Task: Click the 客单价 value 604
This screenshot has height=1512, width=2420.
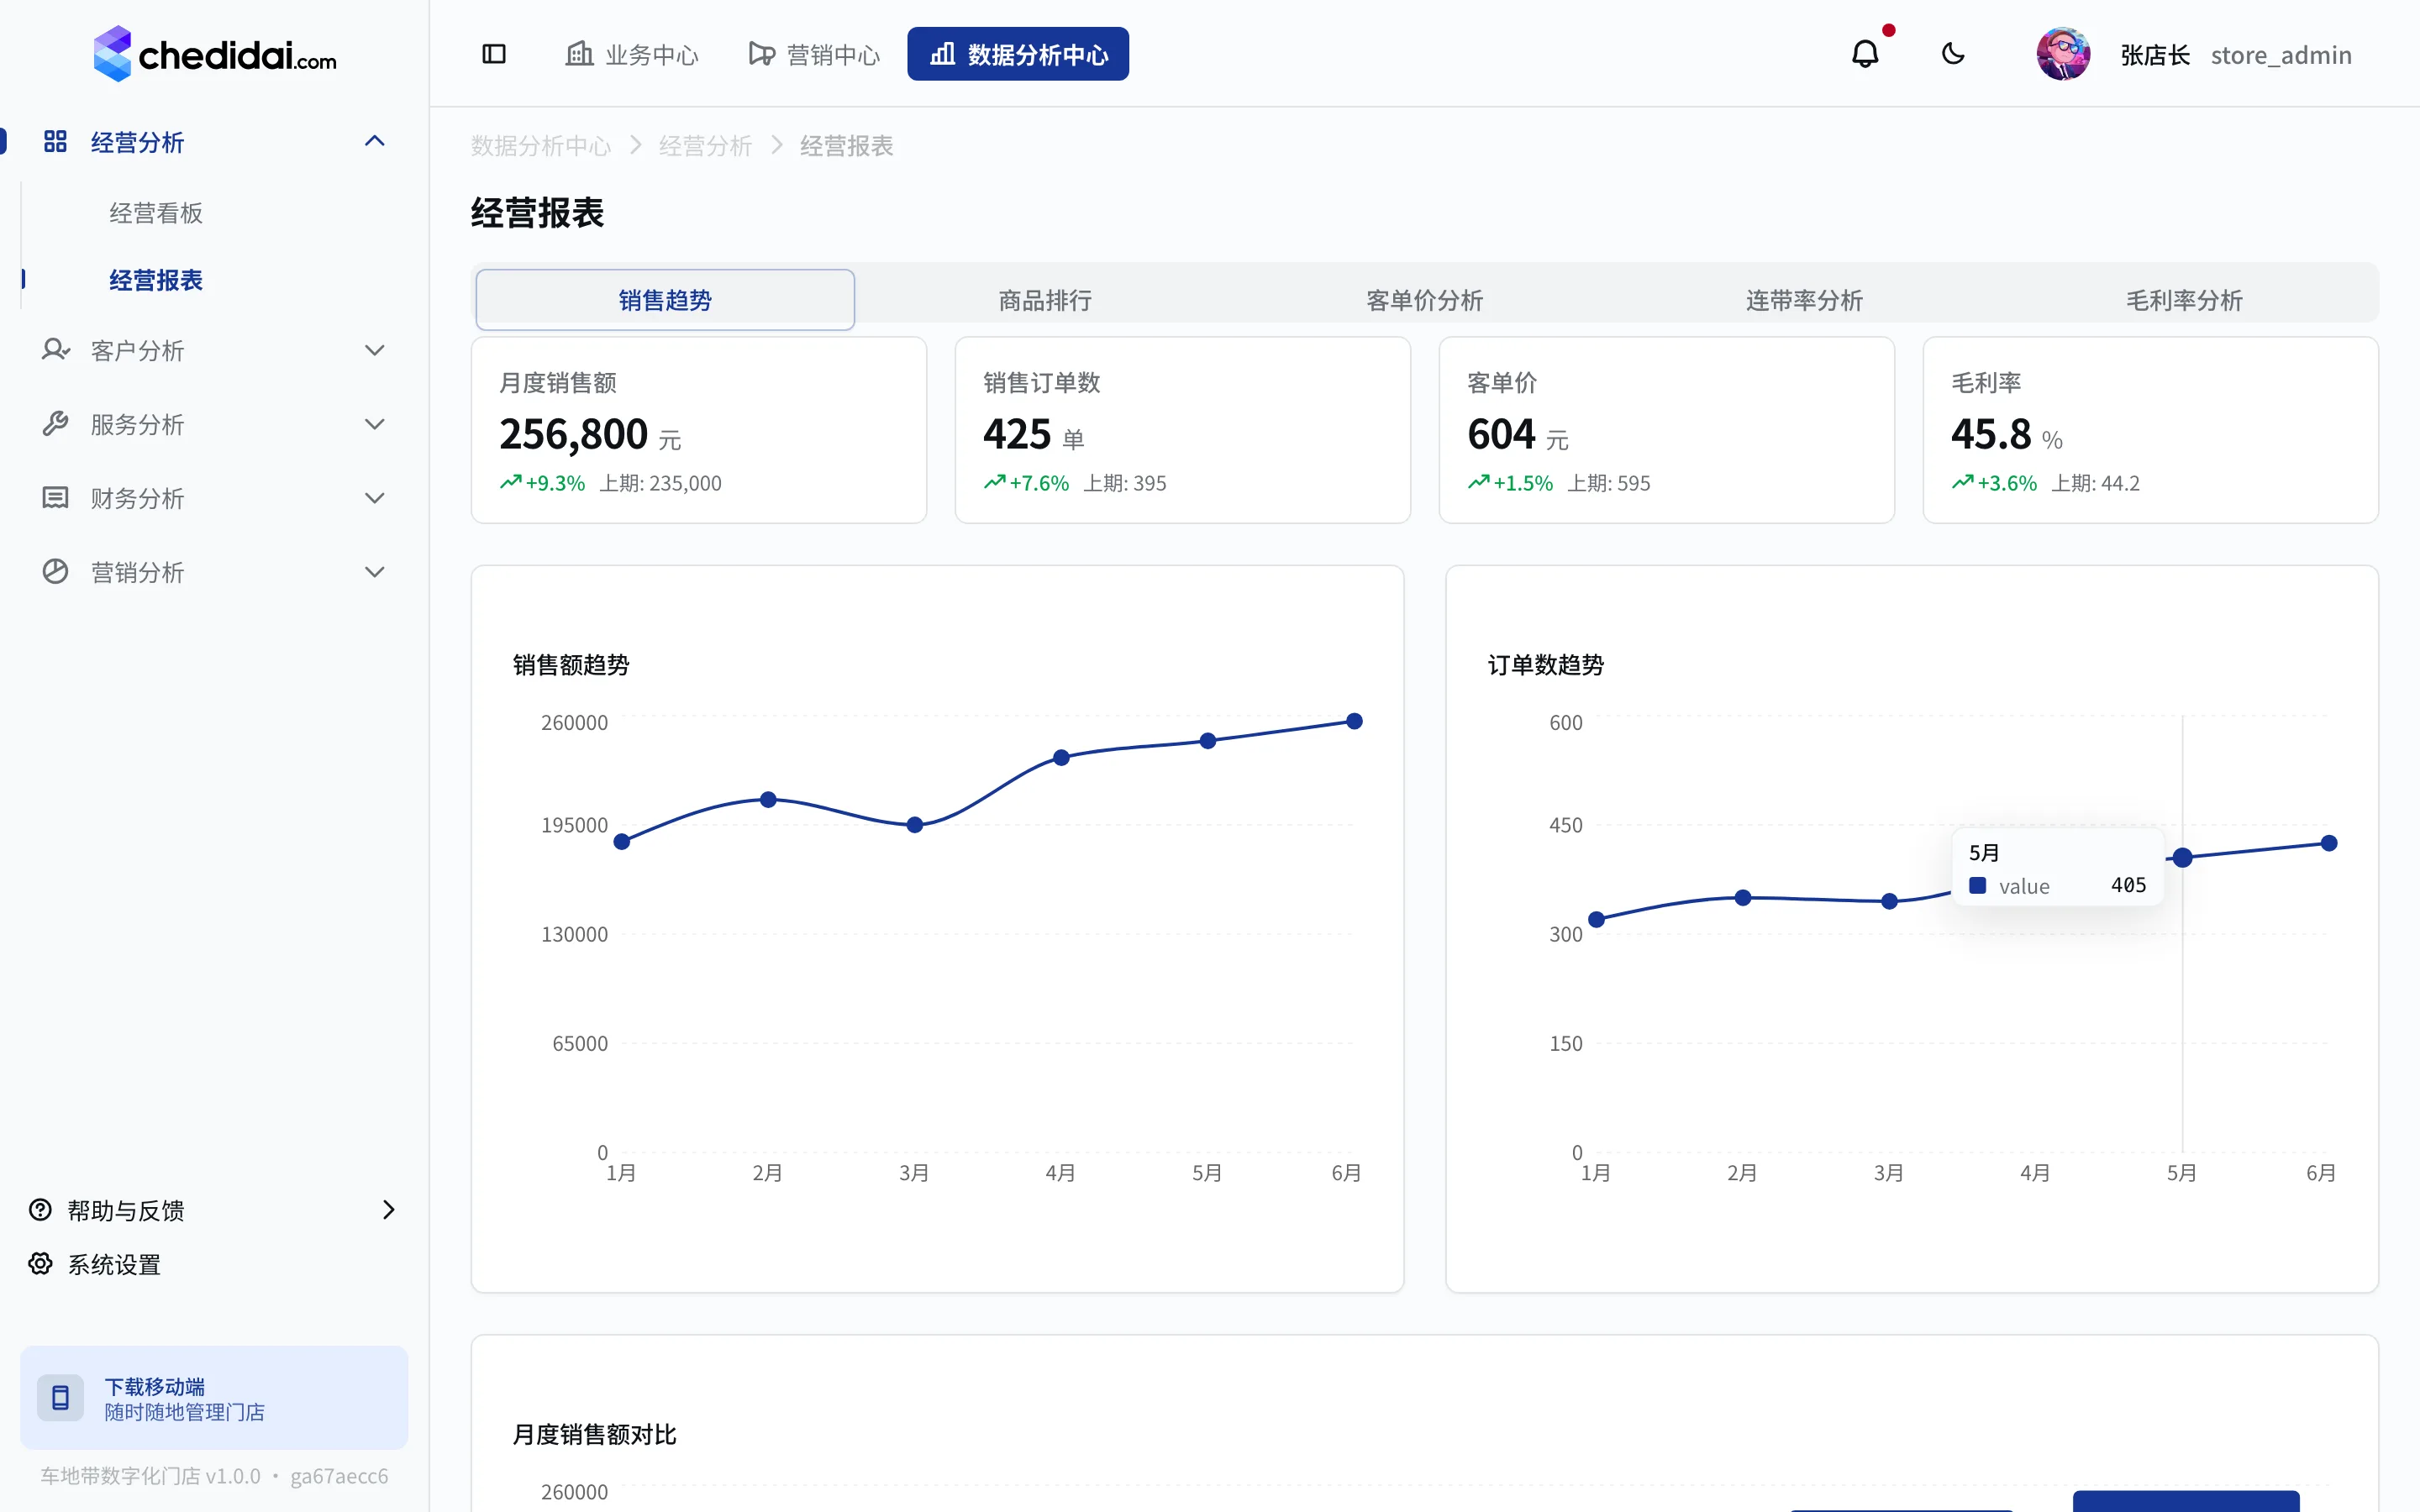Action: [1501, 434]
